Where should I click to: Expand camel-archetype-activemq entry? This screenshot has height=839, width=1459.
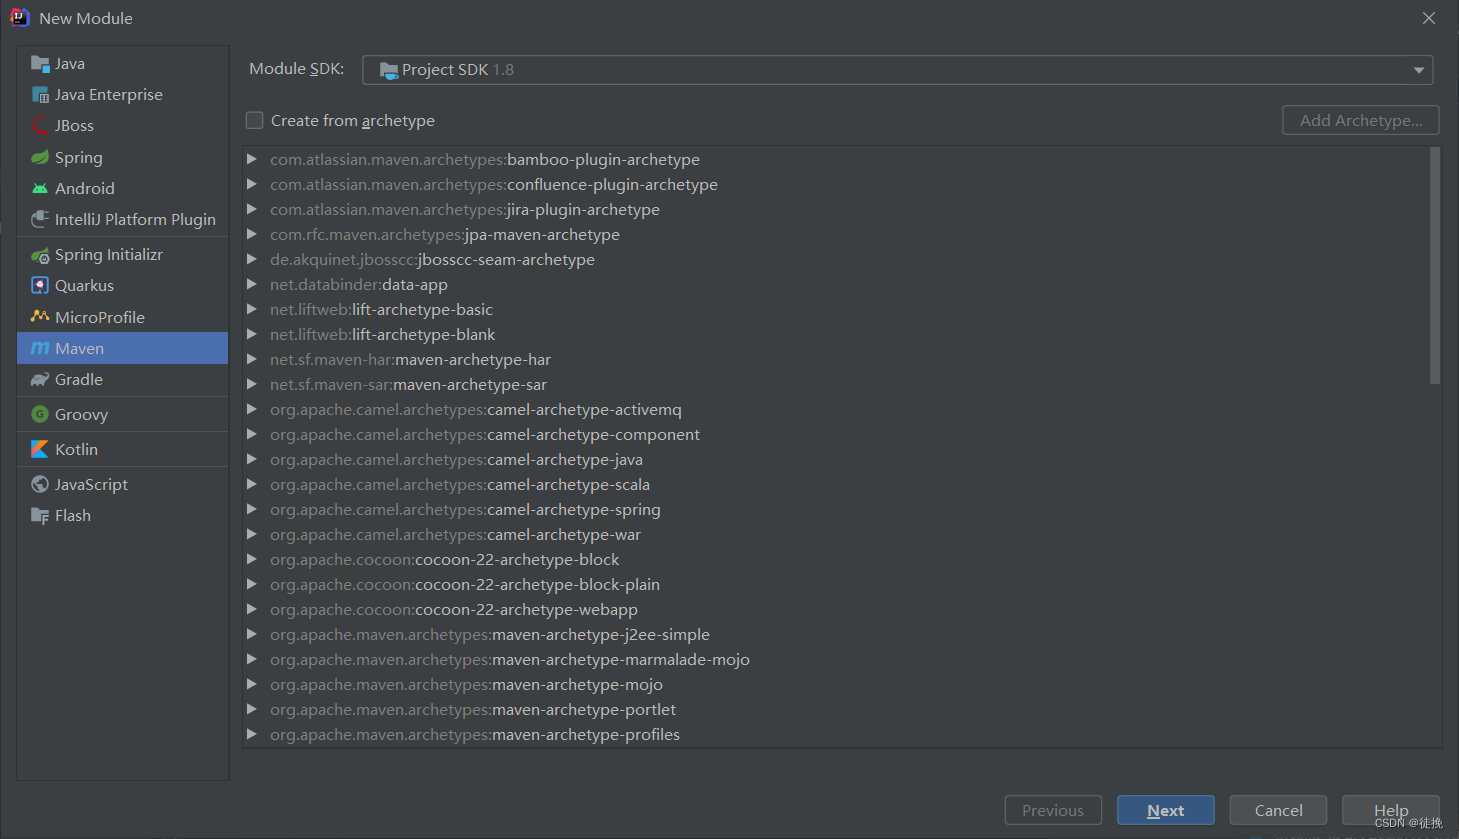pyautogui.click(x=252, y=410)
